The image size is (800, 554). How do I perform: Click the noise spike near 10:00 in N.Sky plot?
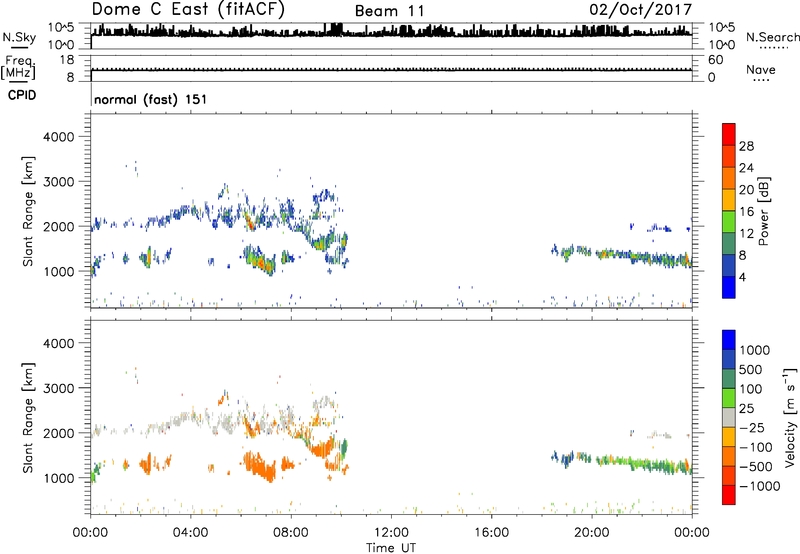click(337, 29)
